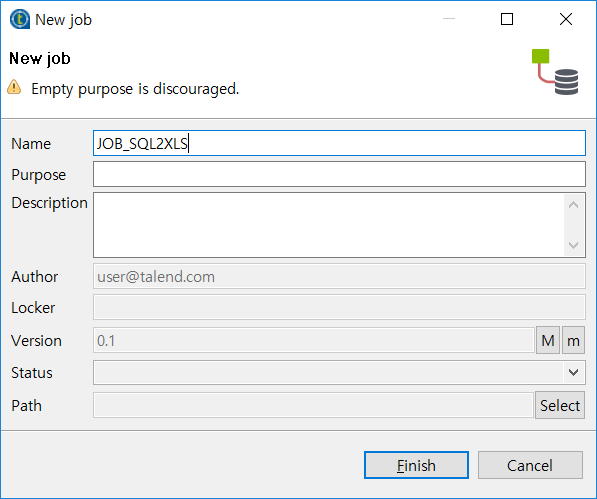
Task: Click the Locker field
Action: pos(339,307)
